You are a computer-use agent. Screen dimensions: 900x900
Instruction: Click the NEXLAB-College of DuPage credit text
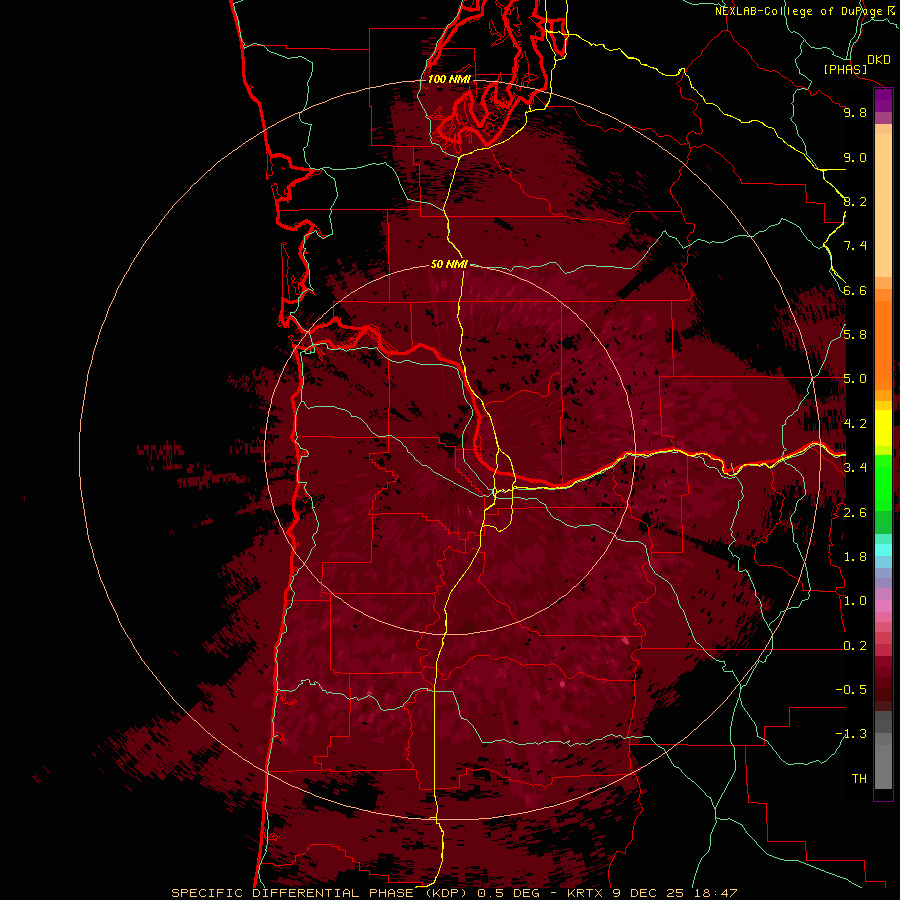tap(798, 11)
